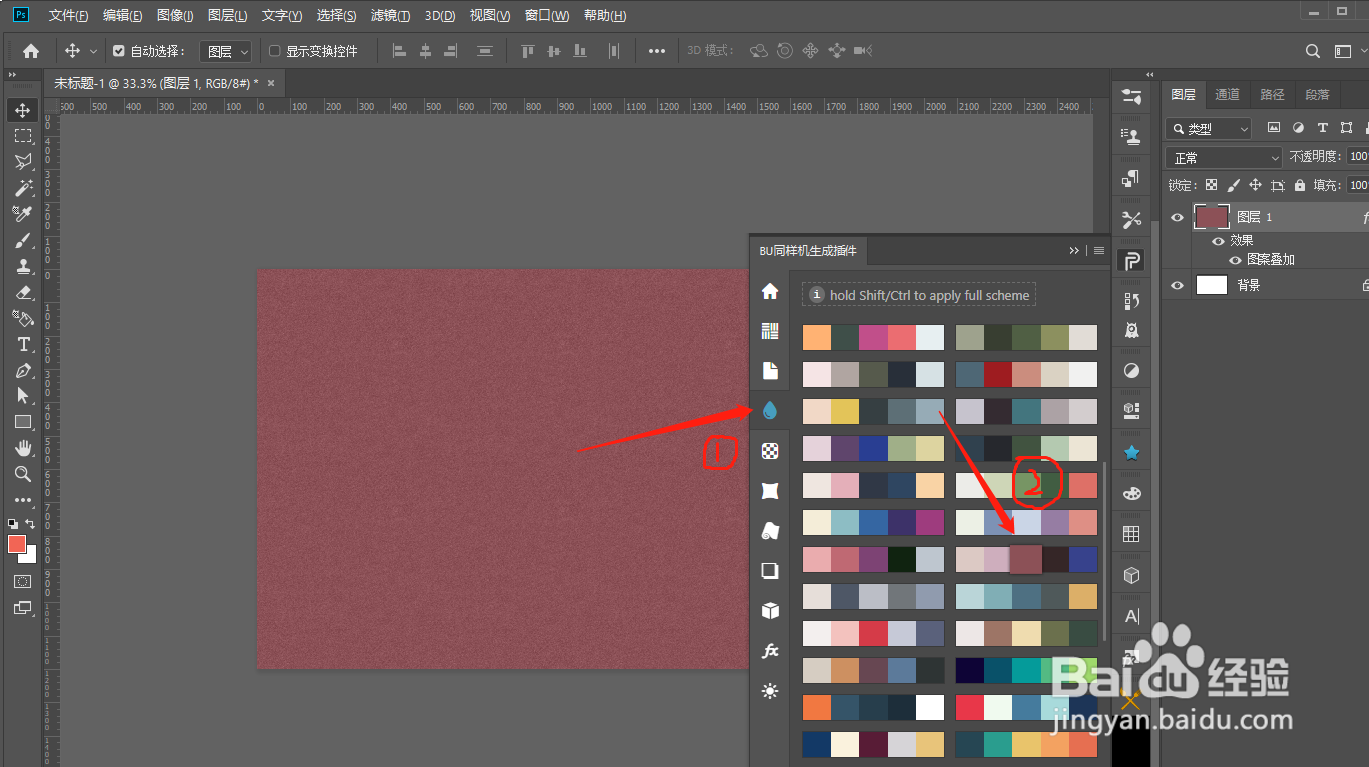This screenshot has height=767, width=1369.
Task: Open the Move tool preset picker arrow
Action: pyautogui.click(x=94, y=51)
